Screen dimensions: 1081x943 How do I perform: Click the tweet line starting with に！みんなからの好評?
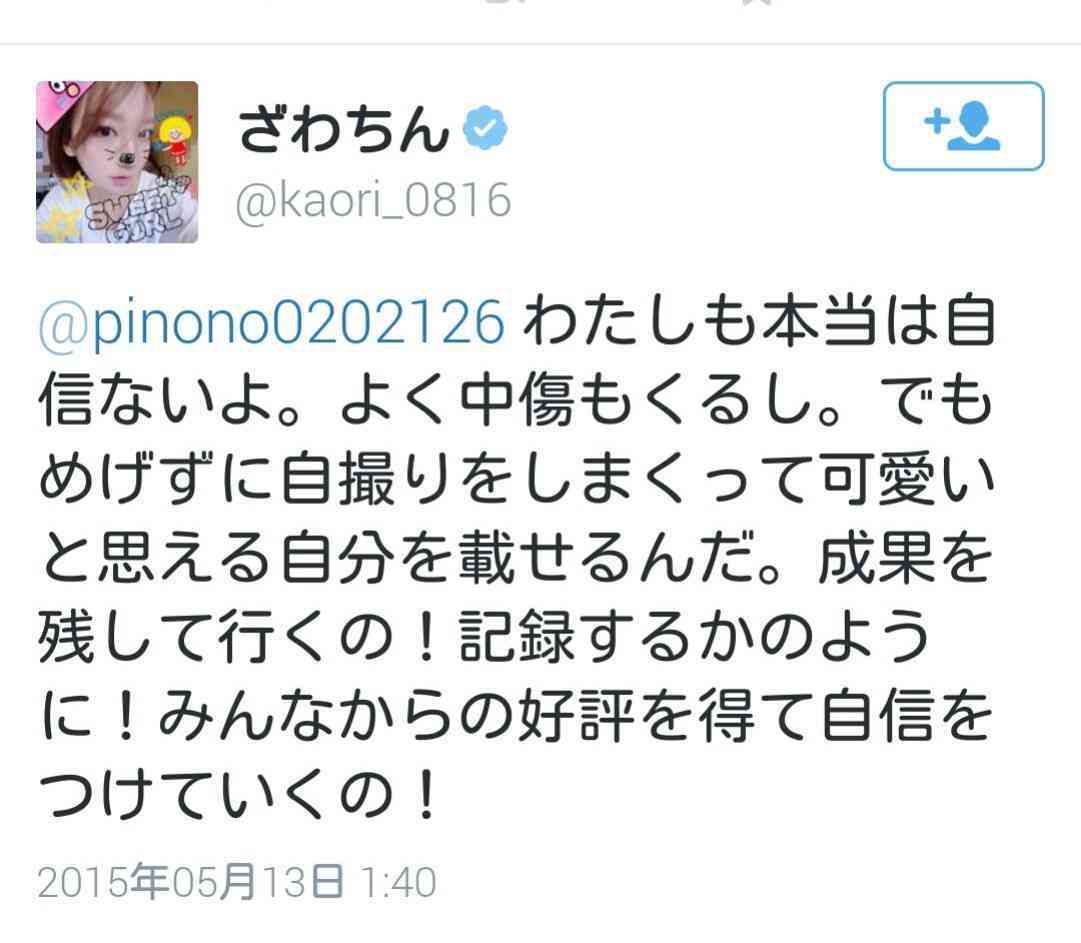516,716
